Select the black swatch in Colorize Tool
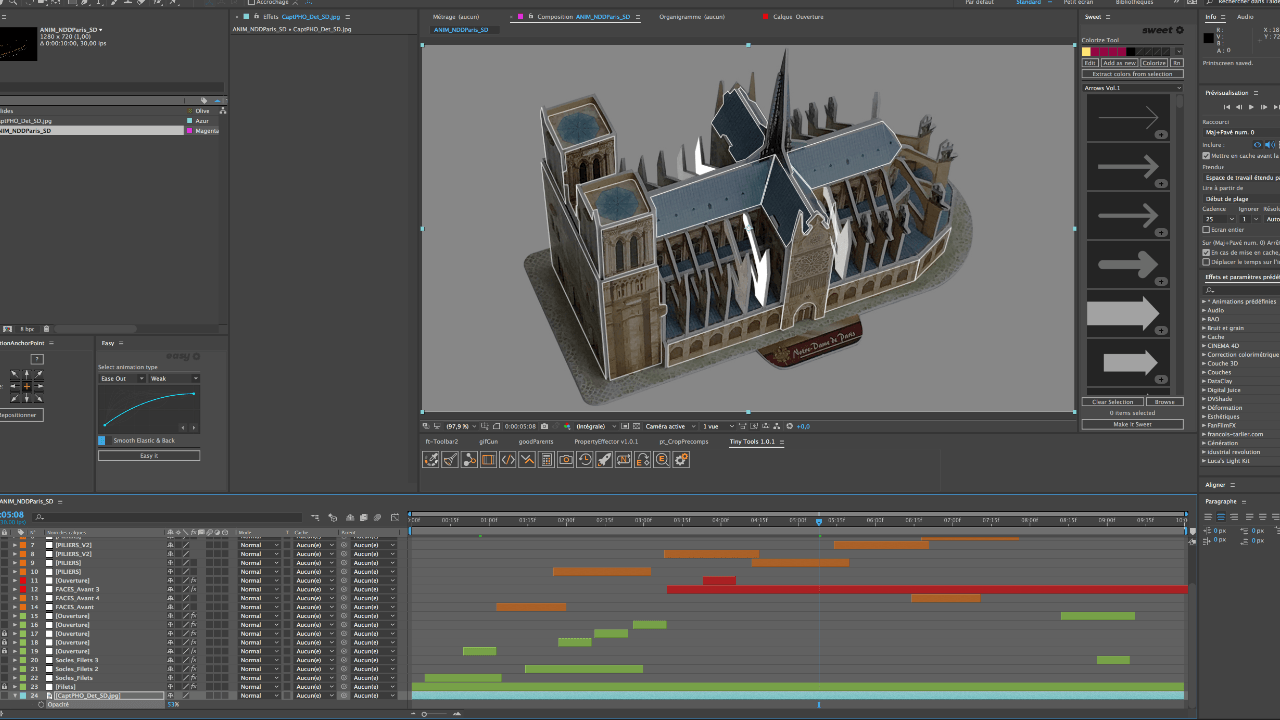The width and height of the screenshot is (1280, 720). (x=1131, y=52)
